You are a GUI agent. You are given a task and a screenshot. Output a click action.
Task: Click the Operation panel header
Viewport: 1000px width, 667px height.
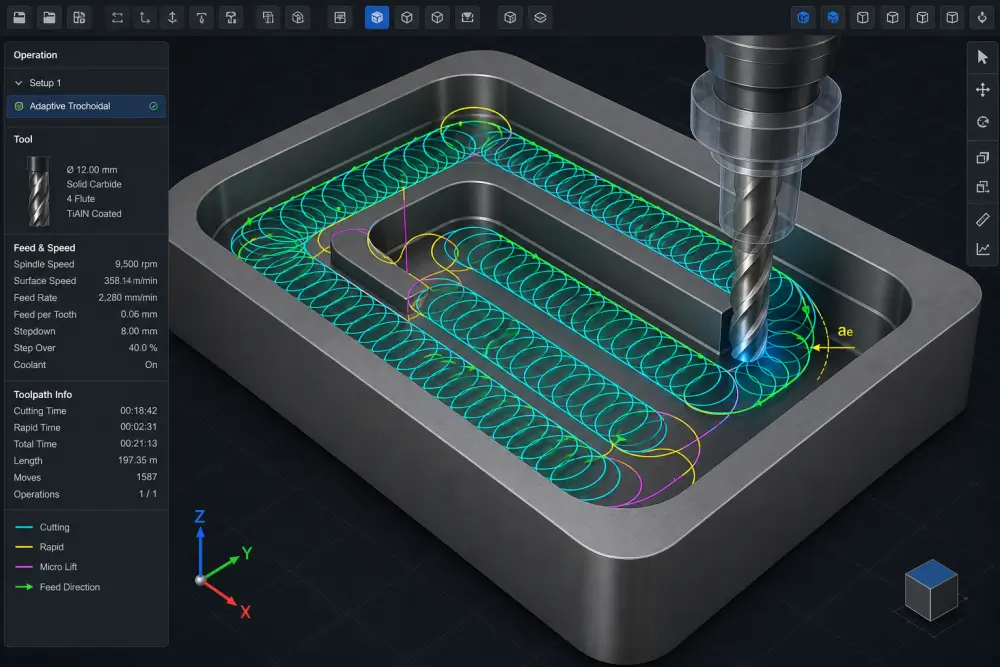pos(35,55)
